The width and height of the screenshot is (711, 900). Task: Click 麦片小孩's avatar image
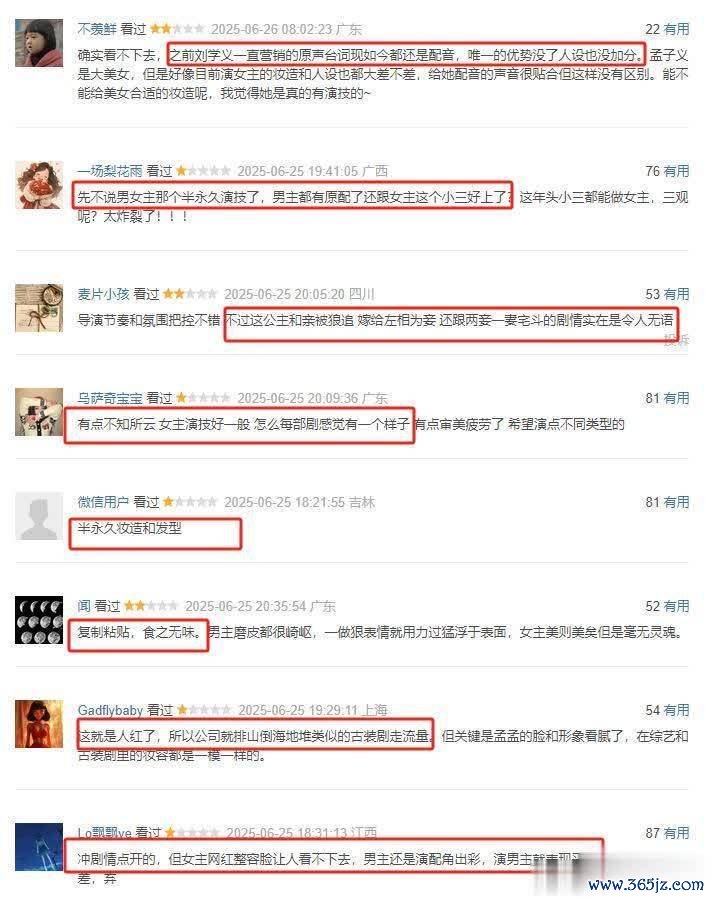(39, 308)
